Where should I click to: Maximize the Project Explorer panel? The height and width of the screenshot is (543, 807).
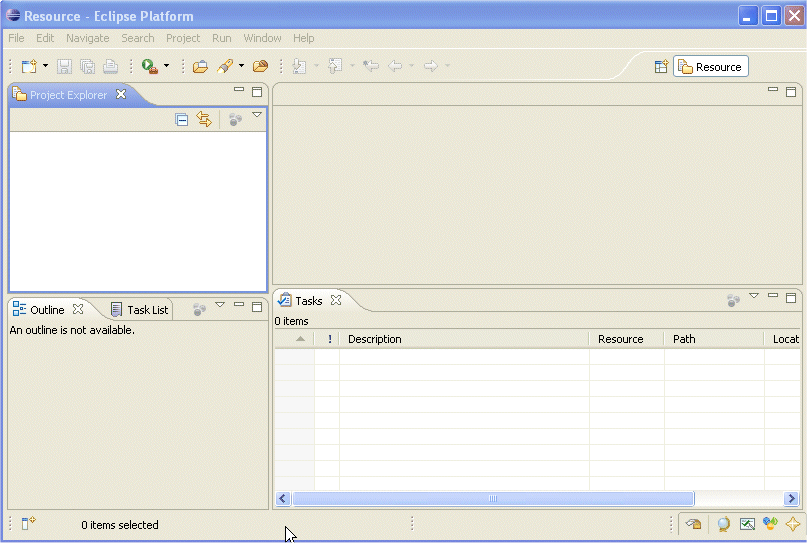pos(257,92)
